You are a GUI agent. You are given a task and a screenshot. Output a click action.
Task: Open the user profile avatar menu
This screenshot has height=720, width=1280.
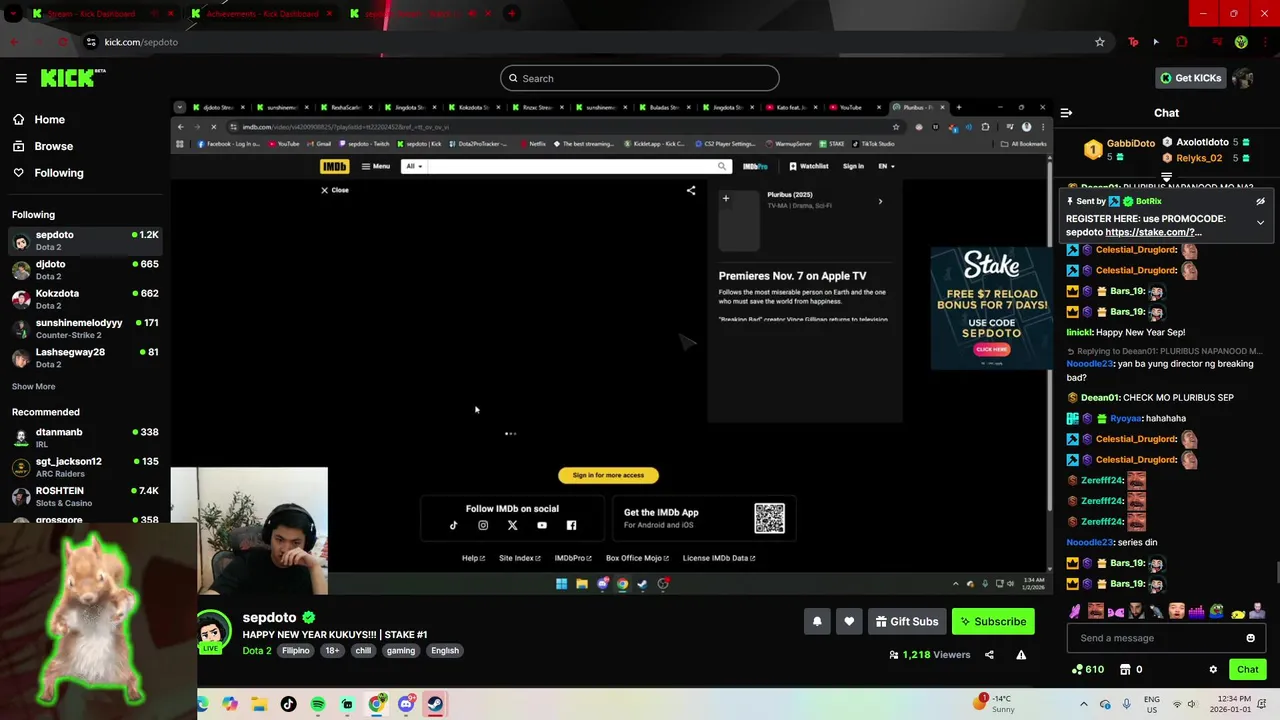pyautogui.click(x=1243, y=78)
